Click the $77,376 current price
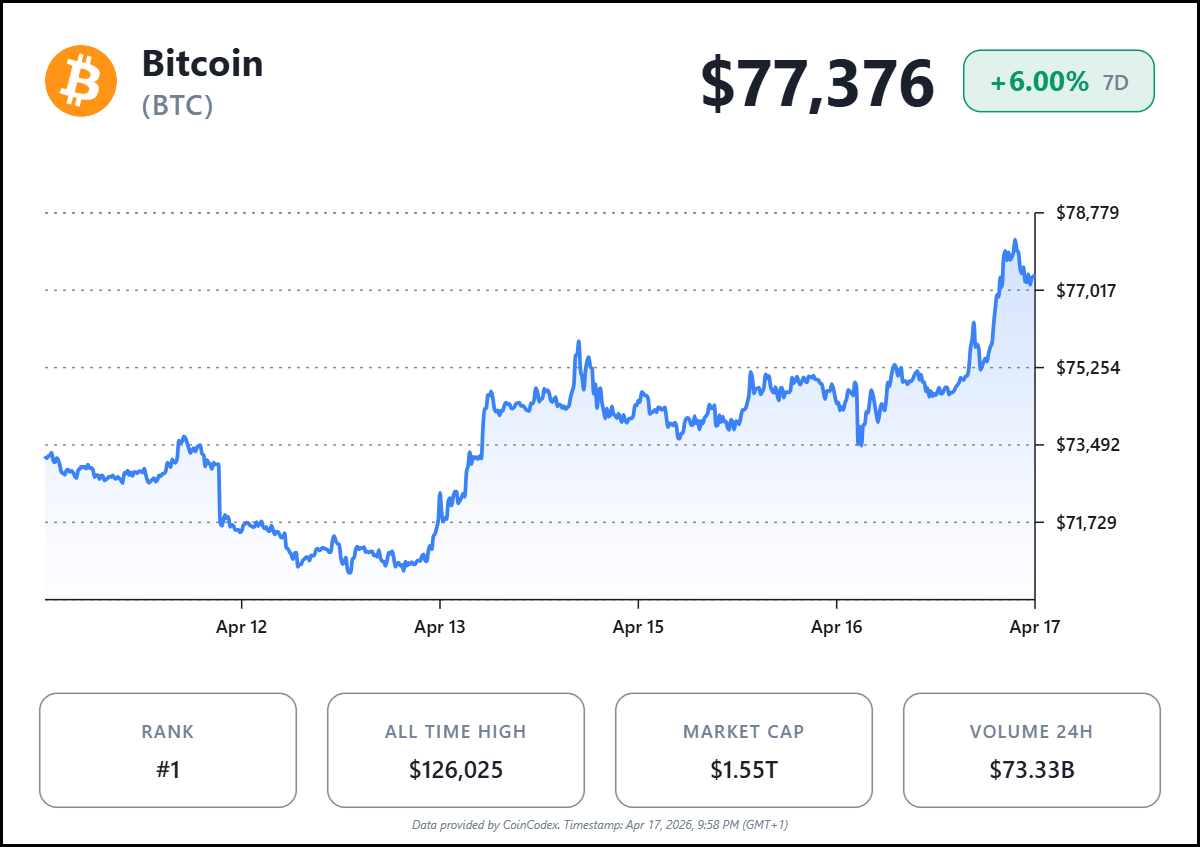The height and width of the screenshot is (847, 1200). point(816,83)
